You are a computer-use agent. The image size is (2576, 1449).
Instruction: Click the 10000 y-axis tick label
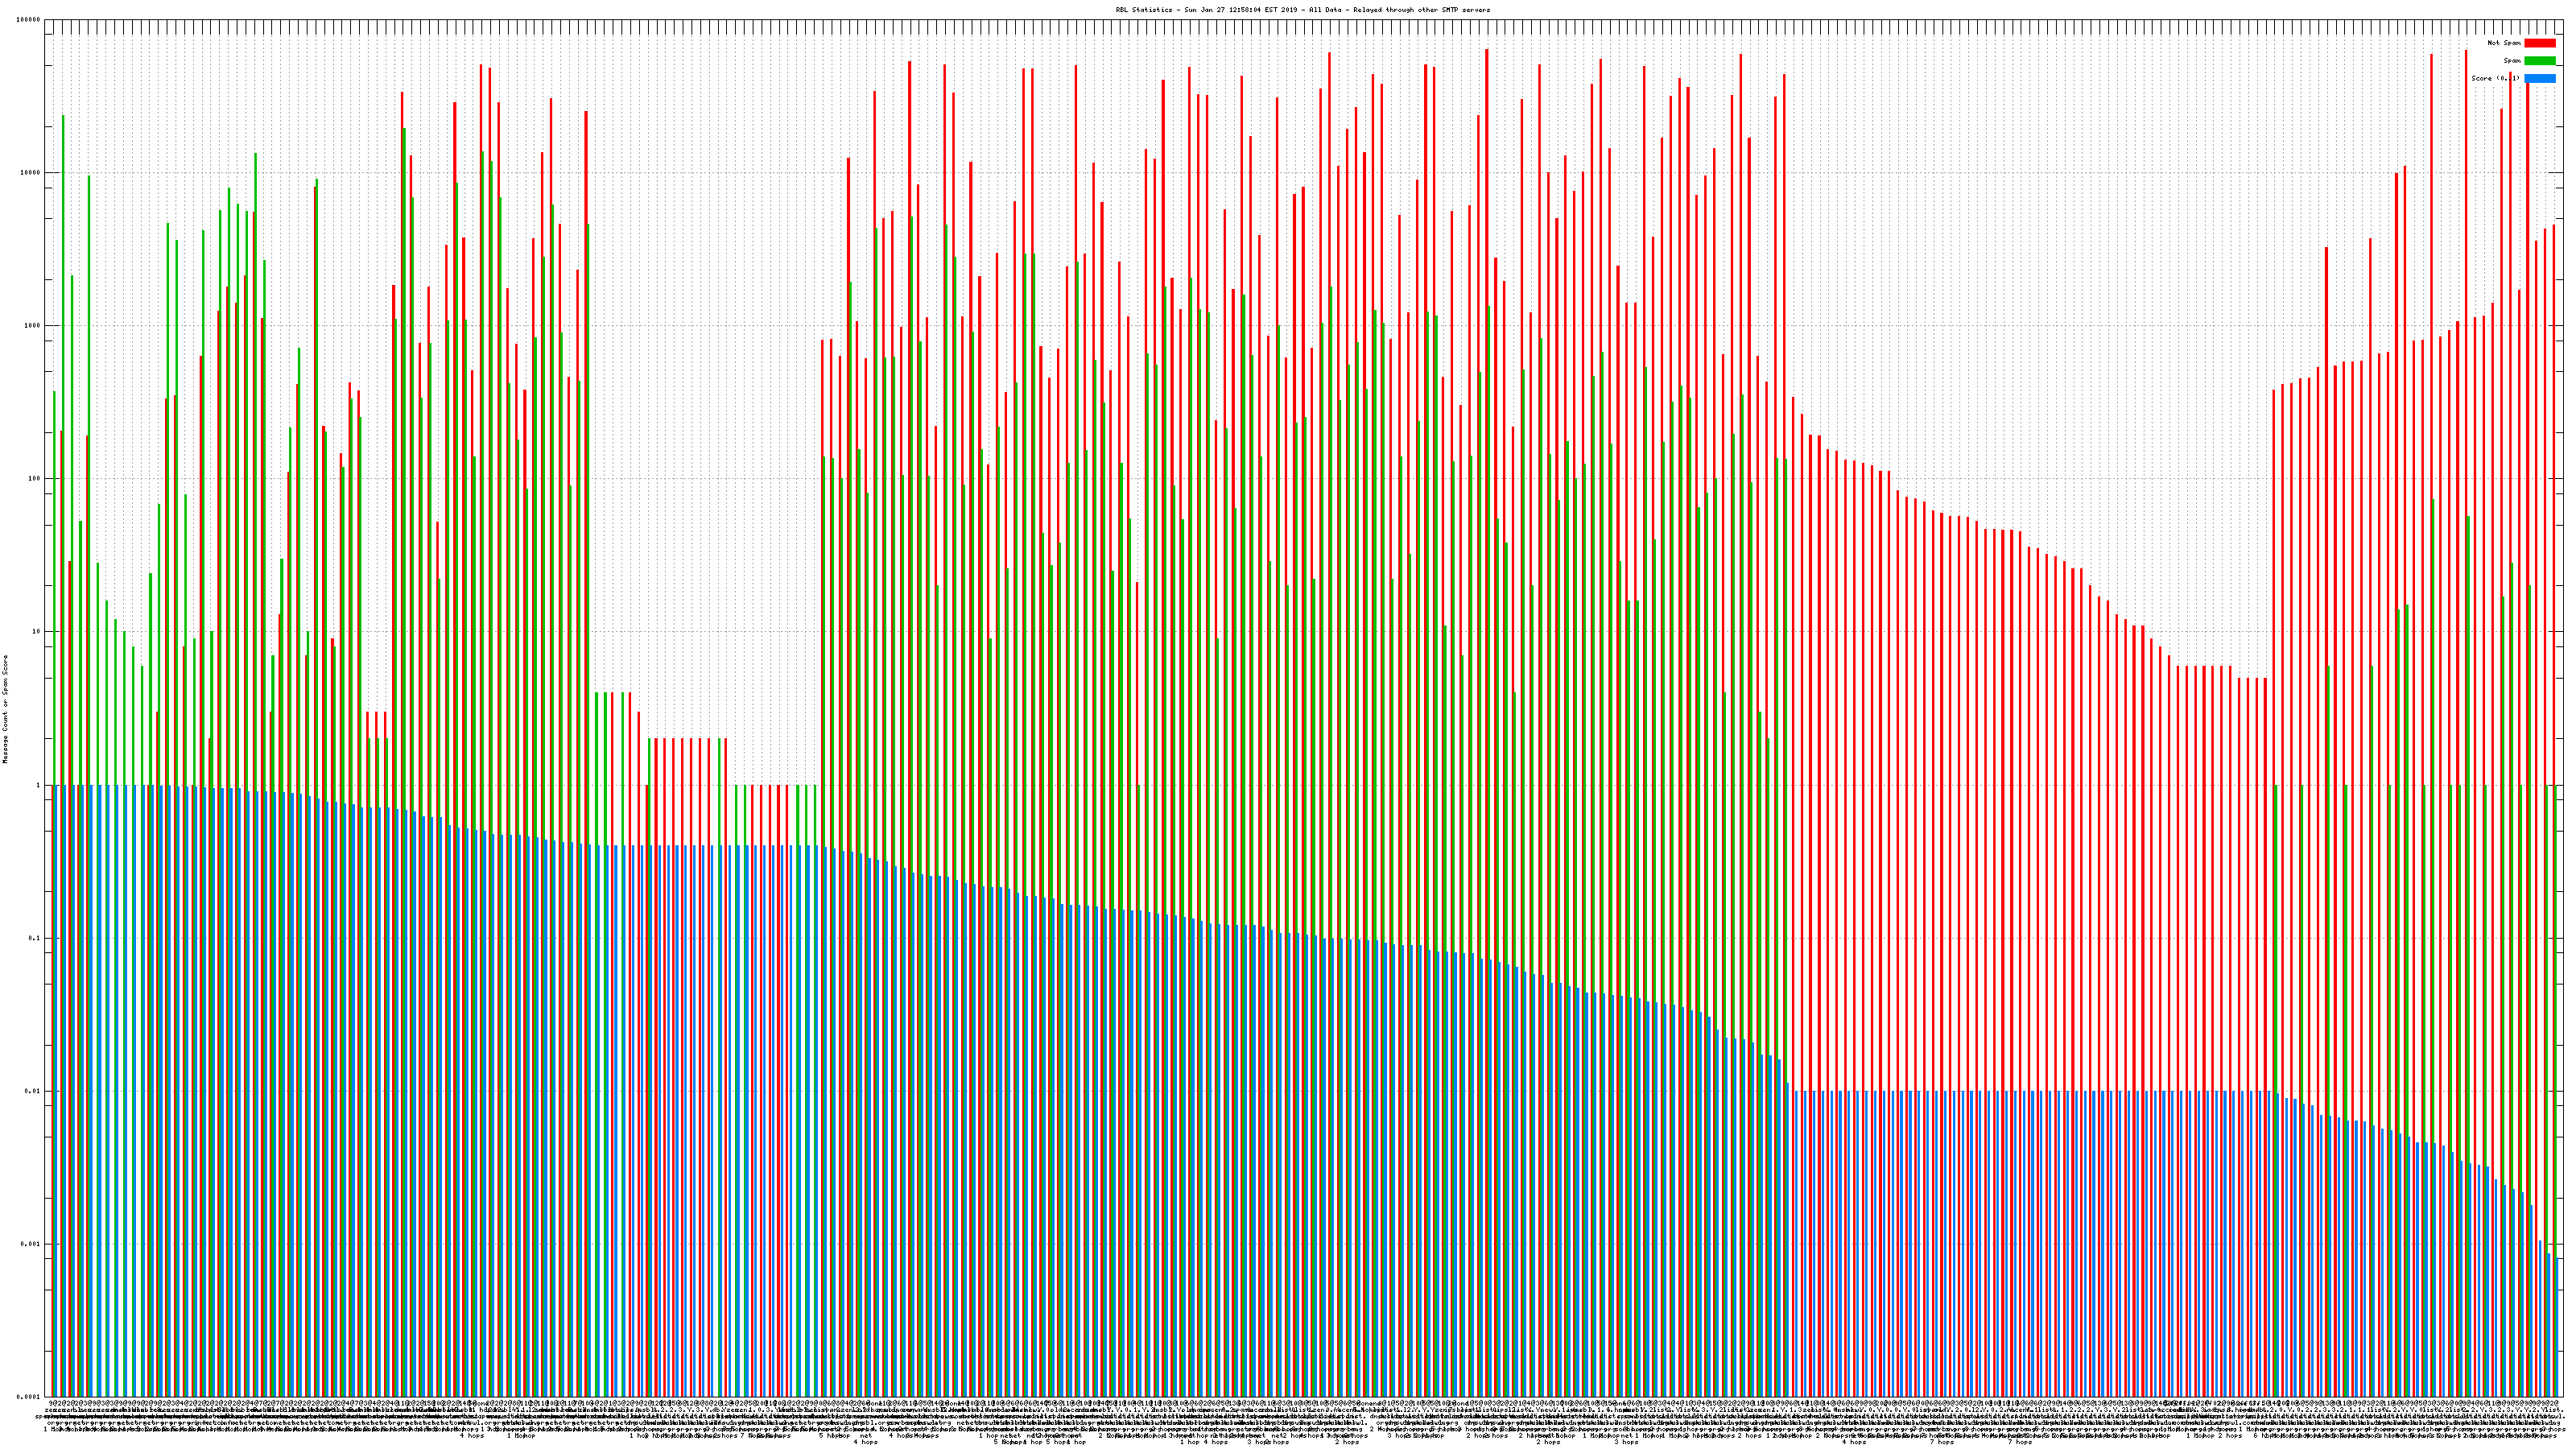30,173
